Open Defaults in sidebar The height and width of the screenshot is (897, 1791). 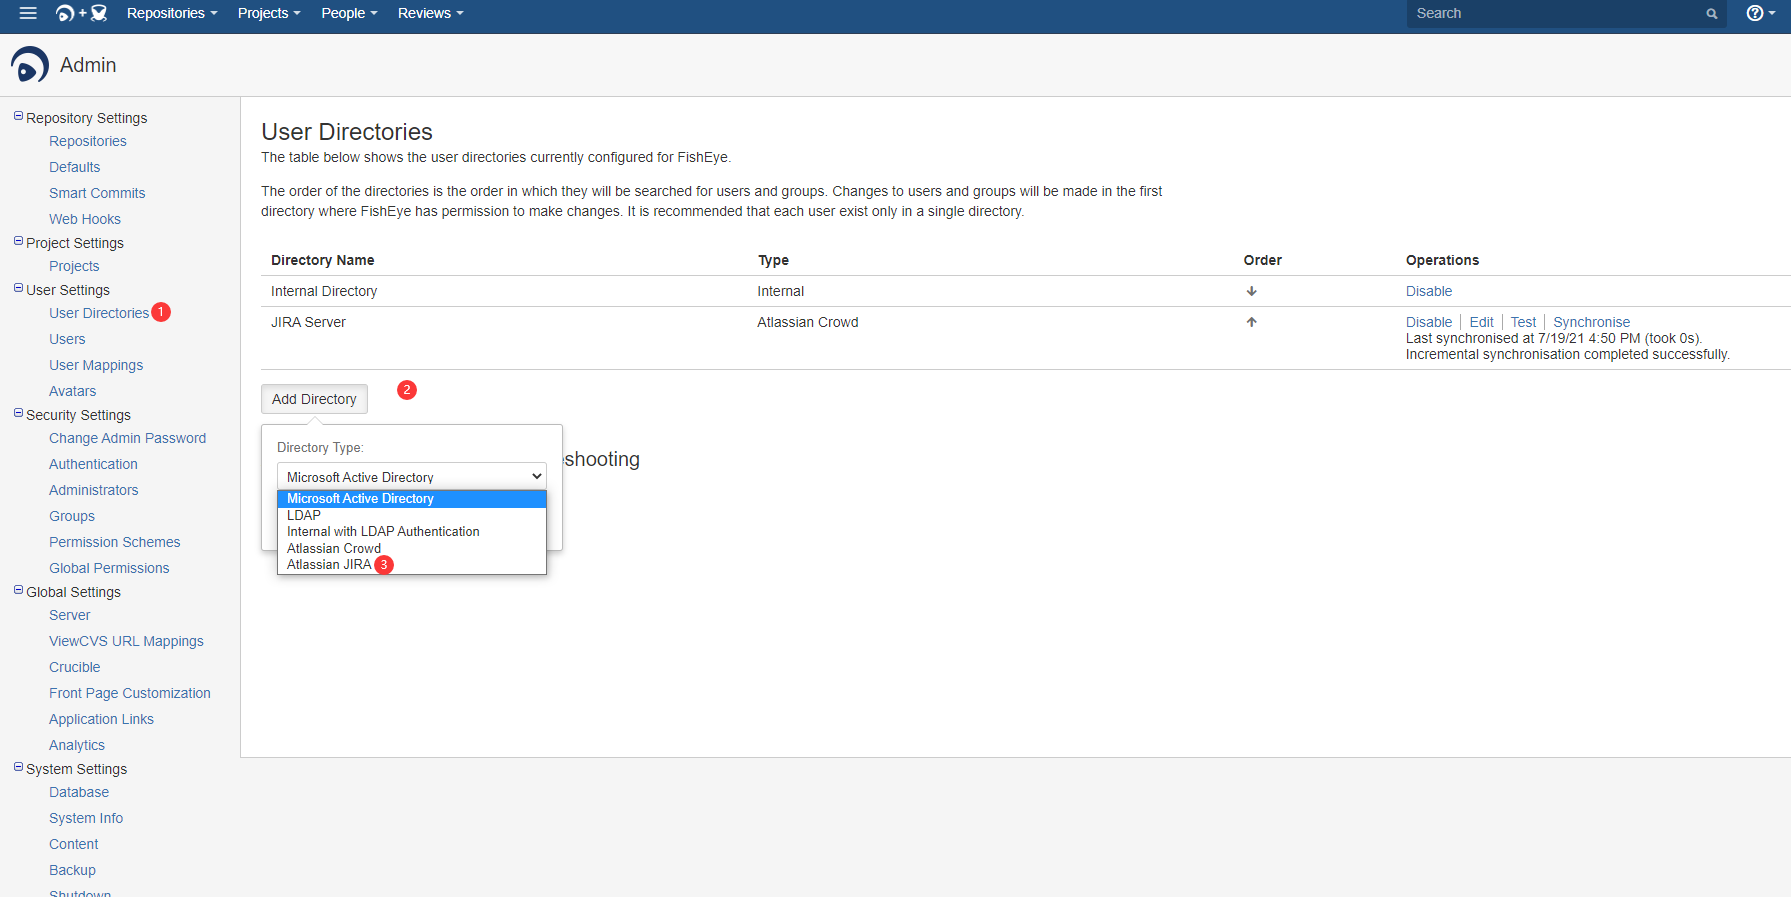coord(75,167)
